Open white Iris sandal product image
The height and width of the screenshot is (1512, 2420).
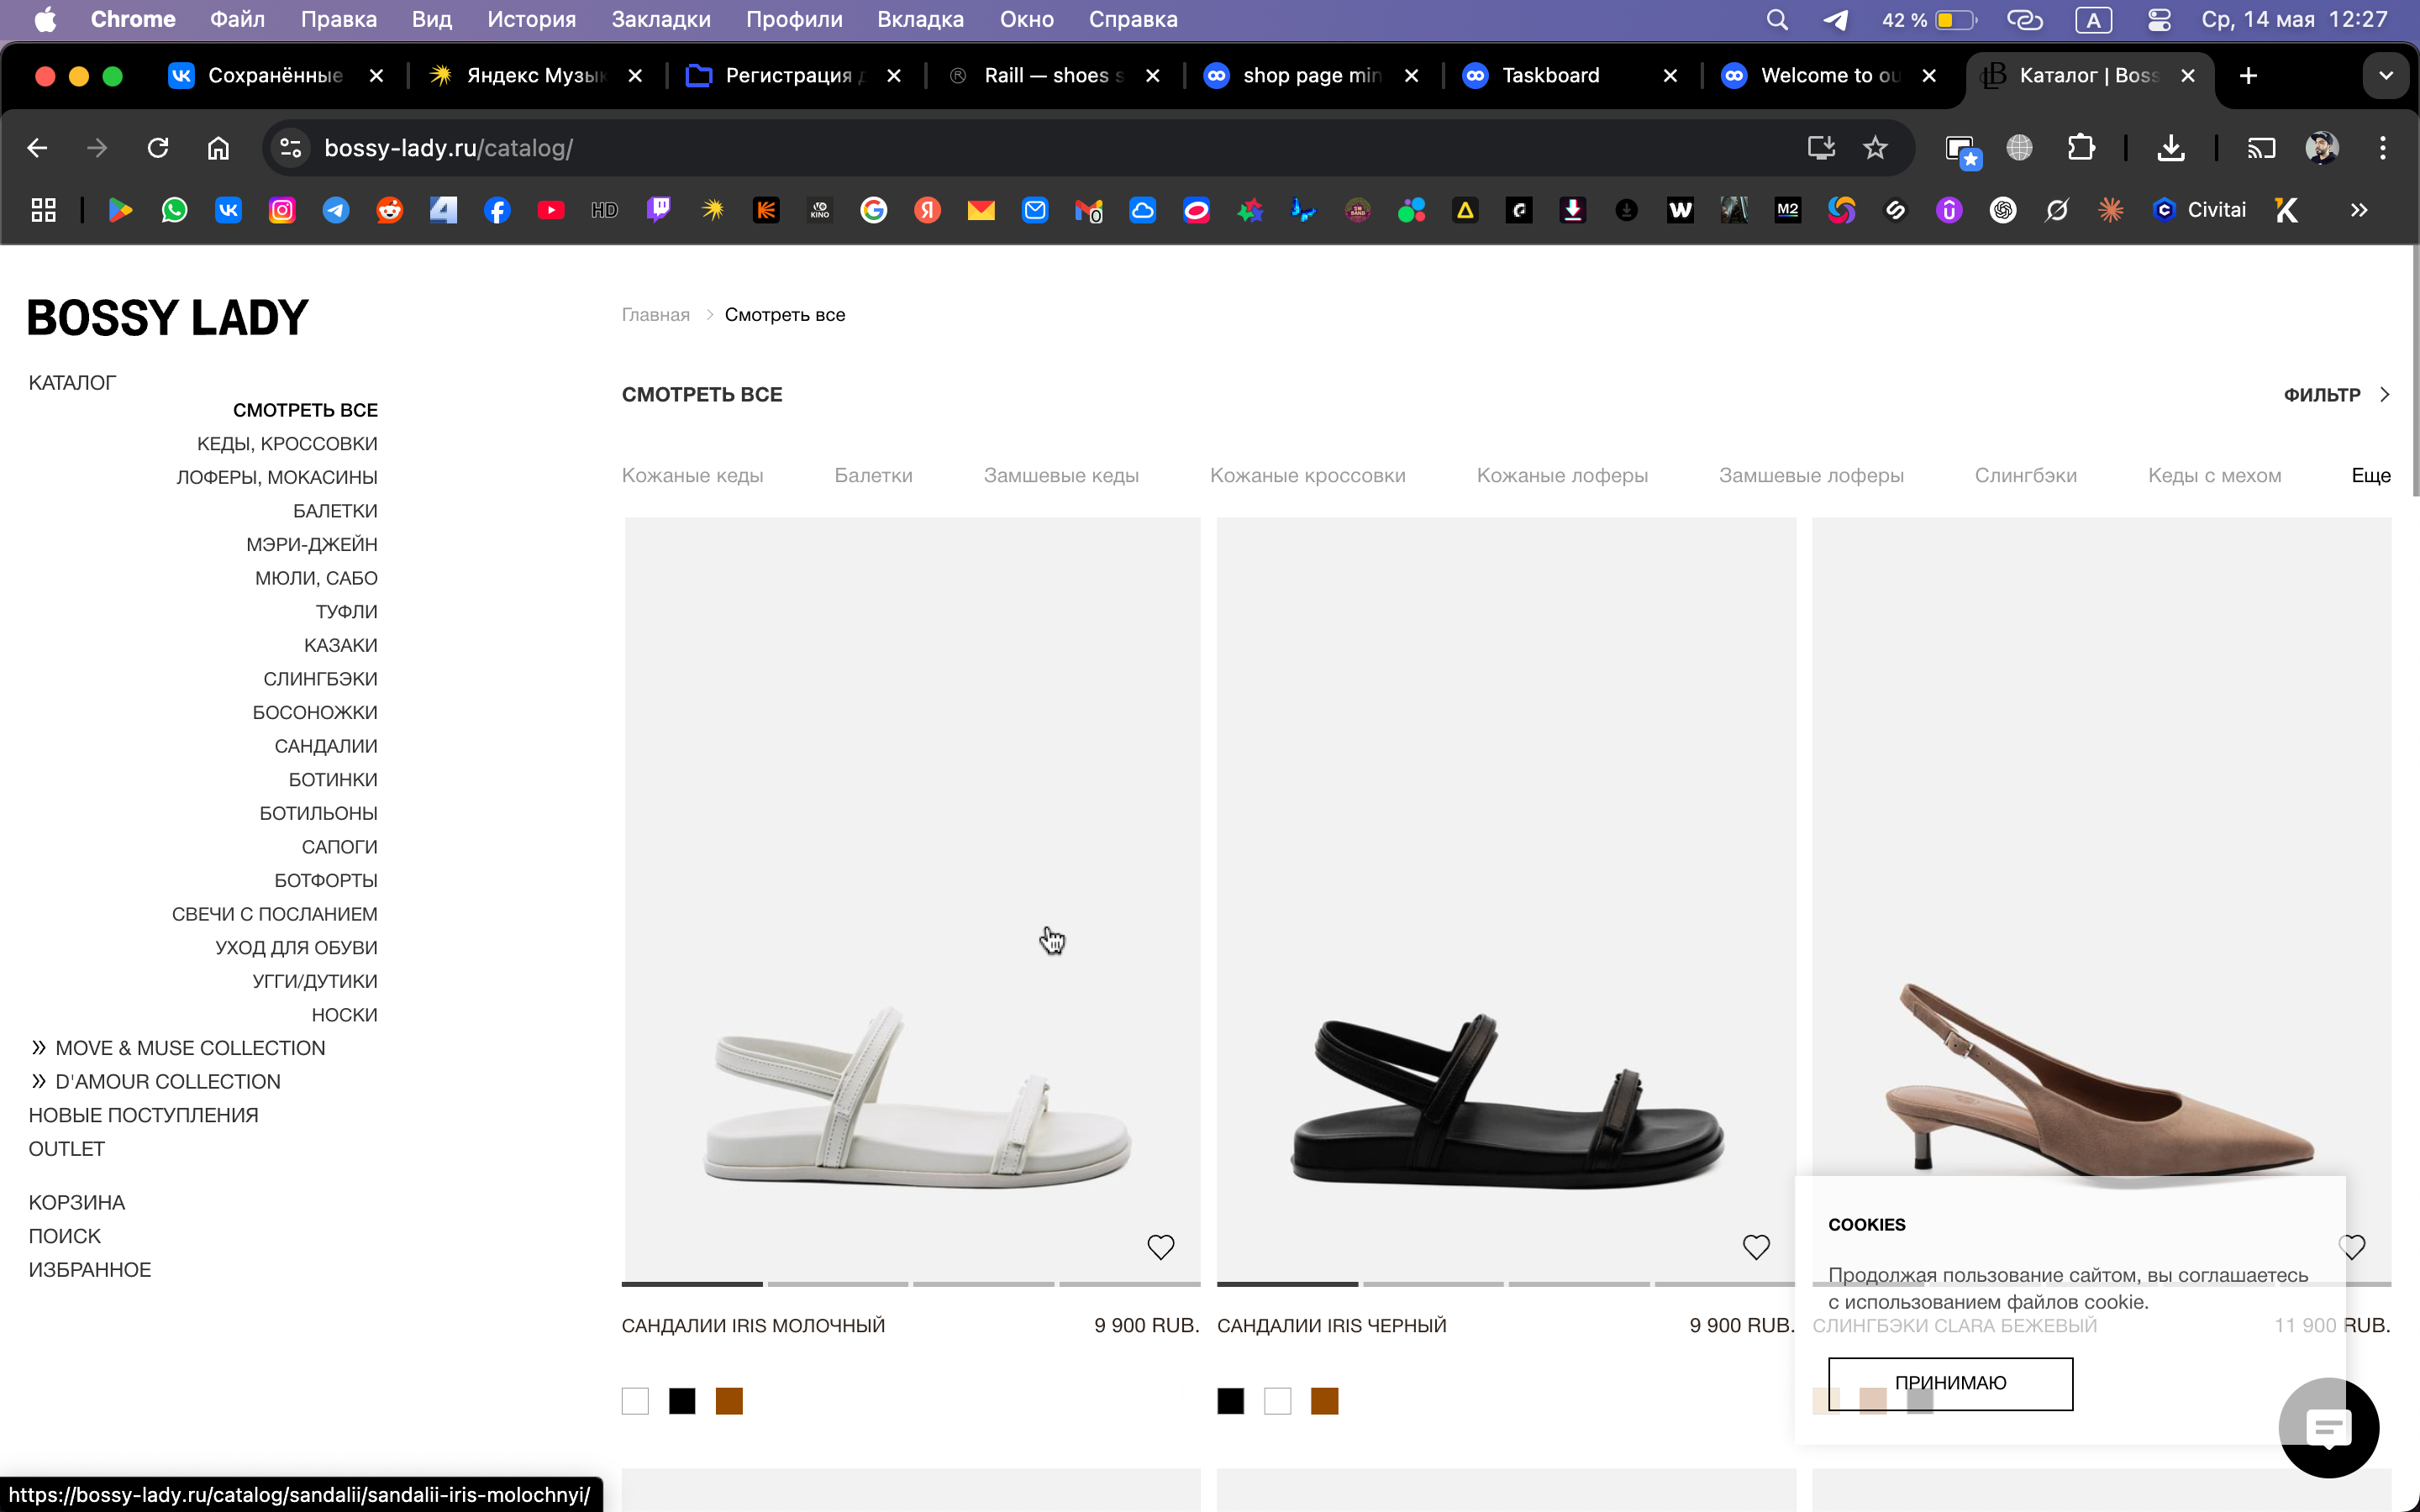tap(911, 900)
